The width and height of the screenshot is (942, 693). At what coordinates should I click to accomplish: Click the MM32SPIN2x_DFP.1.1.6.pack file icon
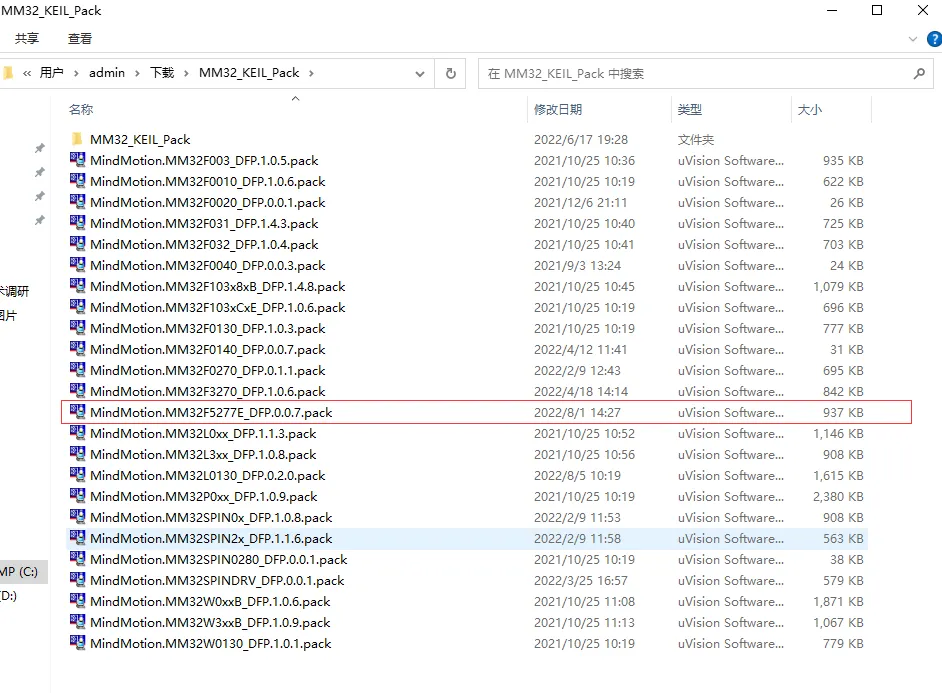pos(77,539)
